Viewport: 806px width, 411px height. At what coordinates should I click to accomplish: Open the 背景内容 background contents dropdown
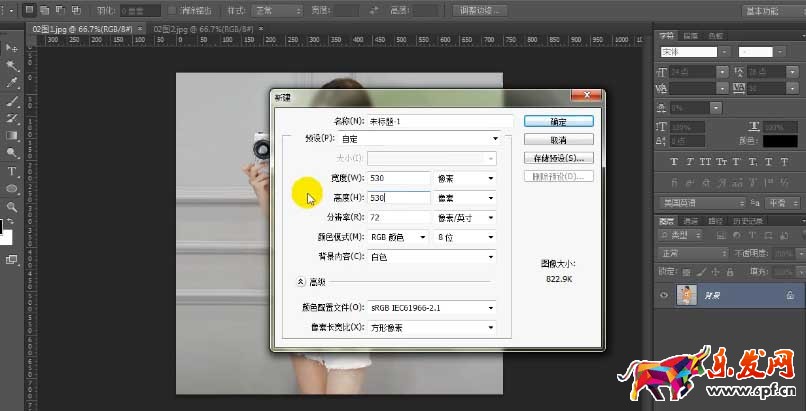pos(432,257)
